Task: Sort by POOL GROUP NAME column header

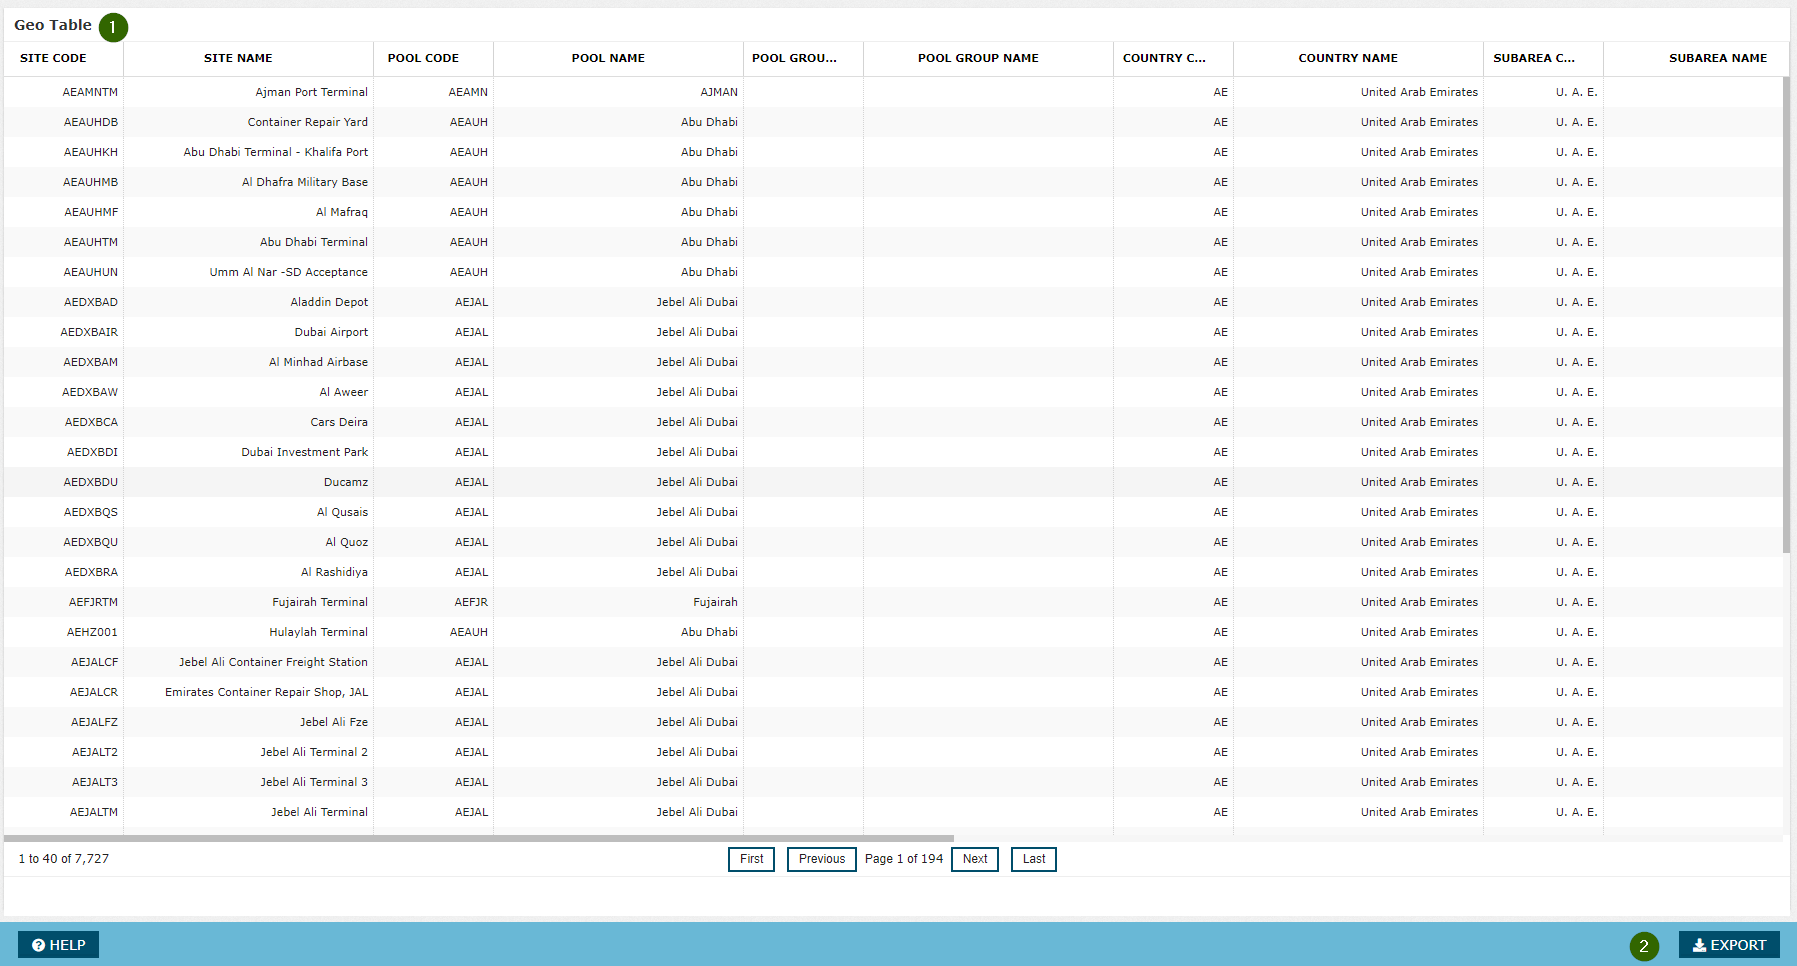Action: point(978,58)
